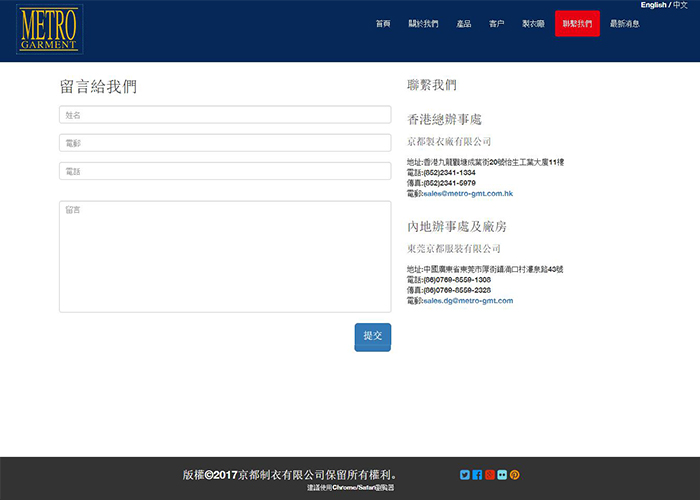Open the Flickr icon in footer
Screen dimensions: 700x500
click(502, 475)
